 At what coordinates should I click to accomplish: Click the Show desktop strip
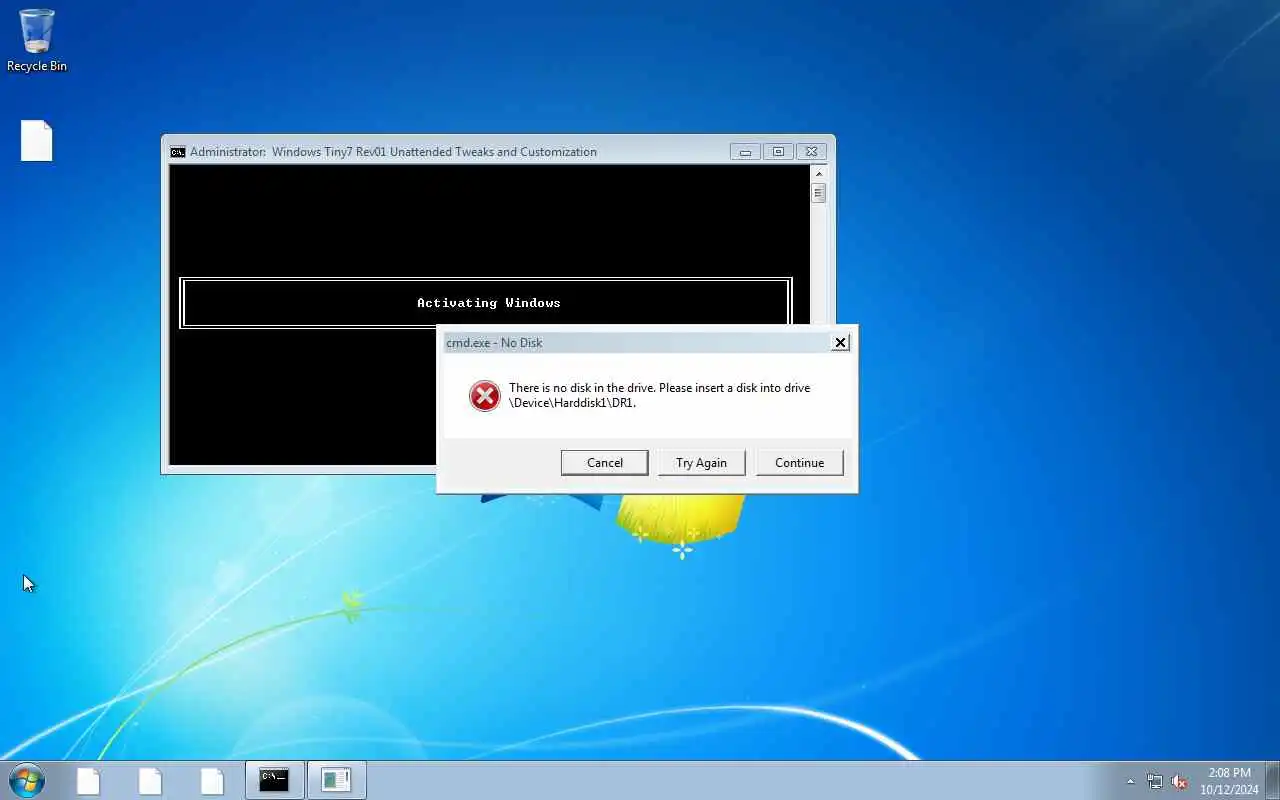point(1273,781)
